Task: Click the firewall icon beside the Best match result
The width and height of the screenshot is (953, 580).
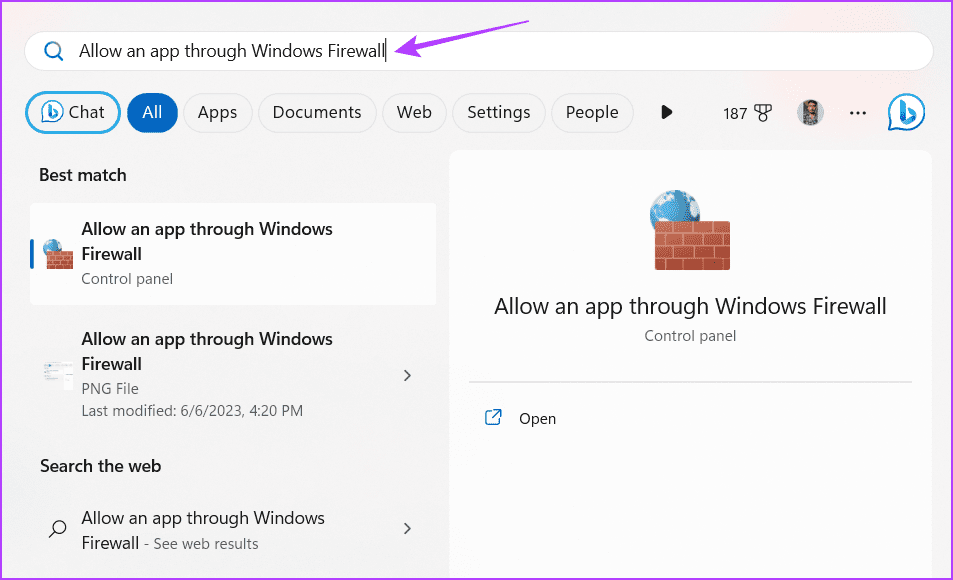Action: pos(58,254)
